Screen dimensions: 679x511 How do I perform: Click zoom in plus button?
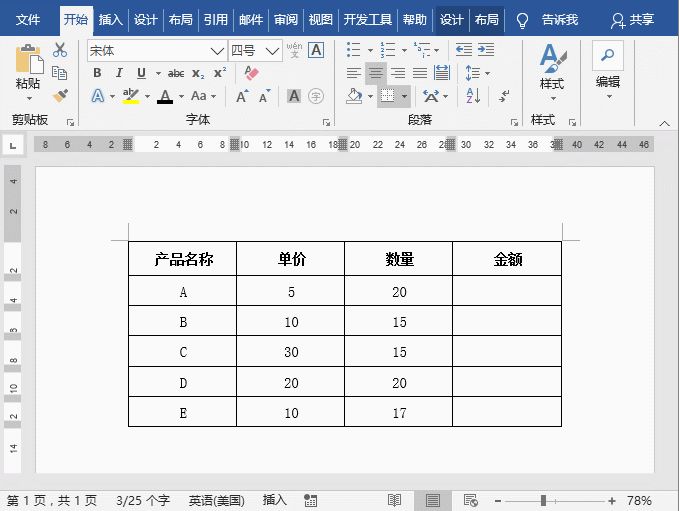point(611,501)
